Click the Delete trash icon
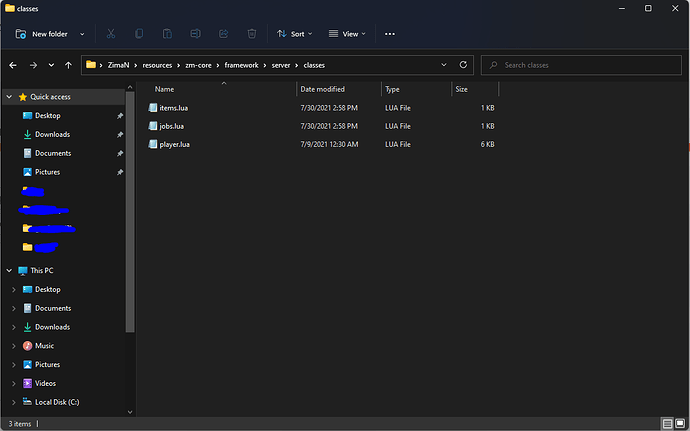Viewport: 690px width, 431px height. tap(252, 34)
